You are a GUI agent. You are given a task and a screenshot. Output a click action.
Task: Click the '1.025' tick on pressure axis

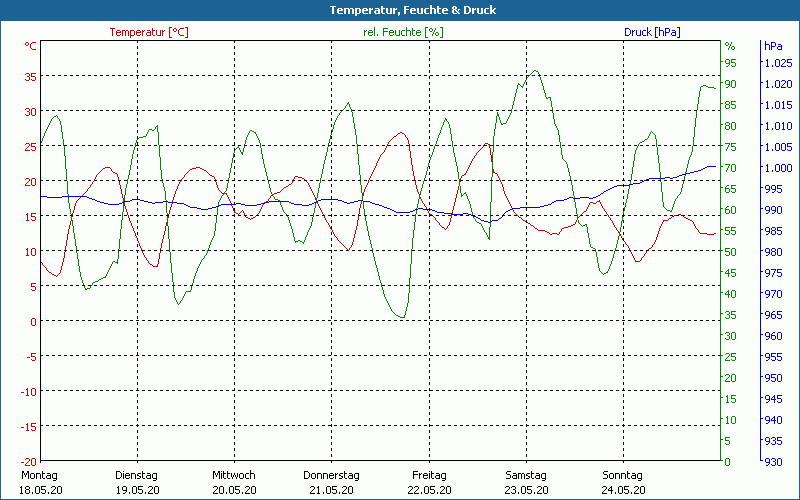click(x=777, y=63)
